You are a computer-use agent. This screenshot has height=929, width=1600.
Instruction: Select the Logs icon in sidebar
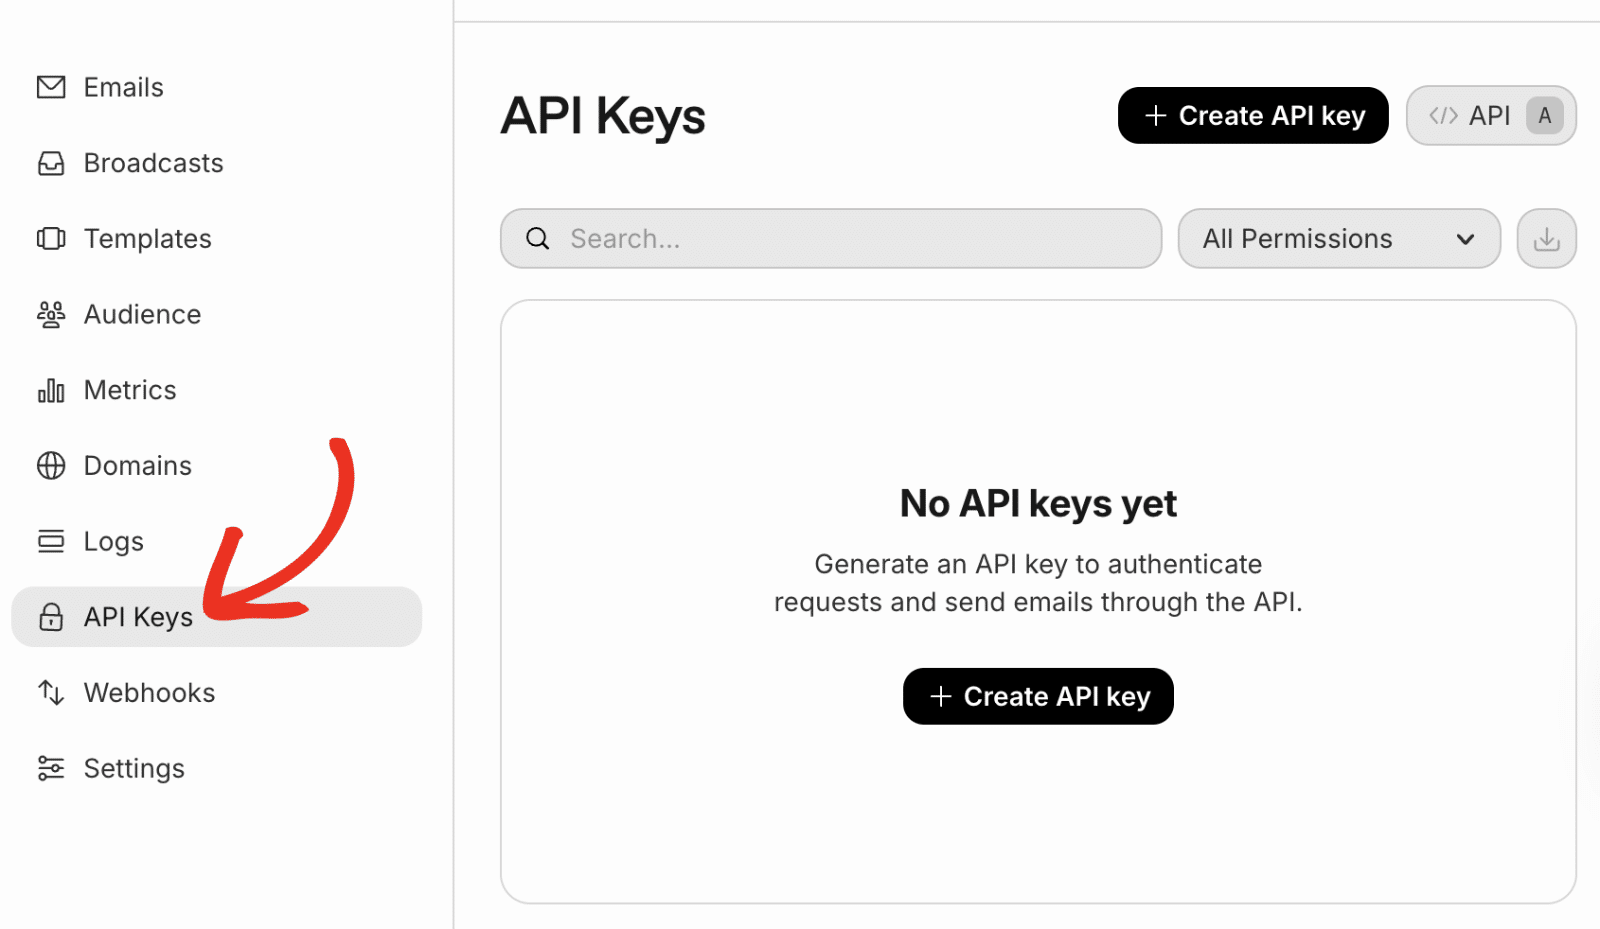(50, 541)
